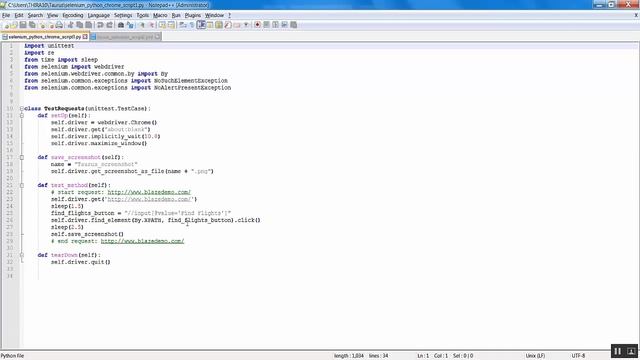Collapse the test_method fold marker
This screenshot has height=360, width=640.
point(22,185)
